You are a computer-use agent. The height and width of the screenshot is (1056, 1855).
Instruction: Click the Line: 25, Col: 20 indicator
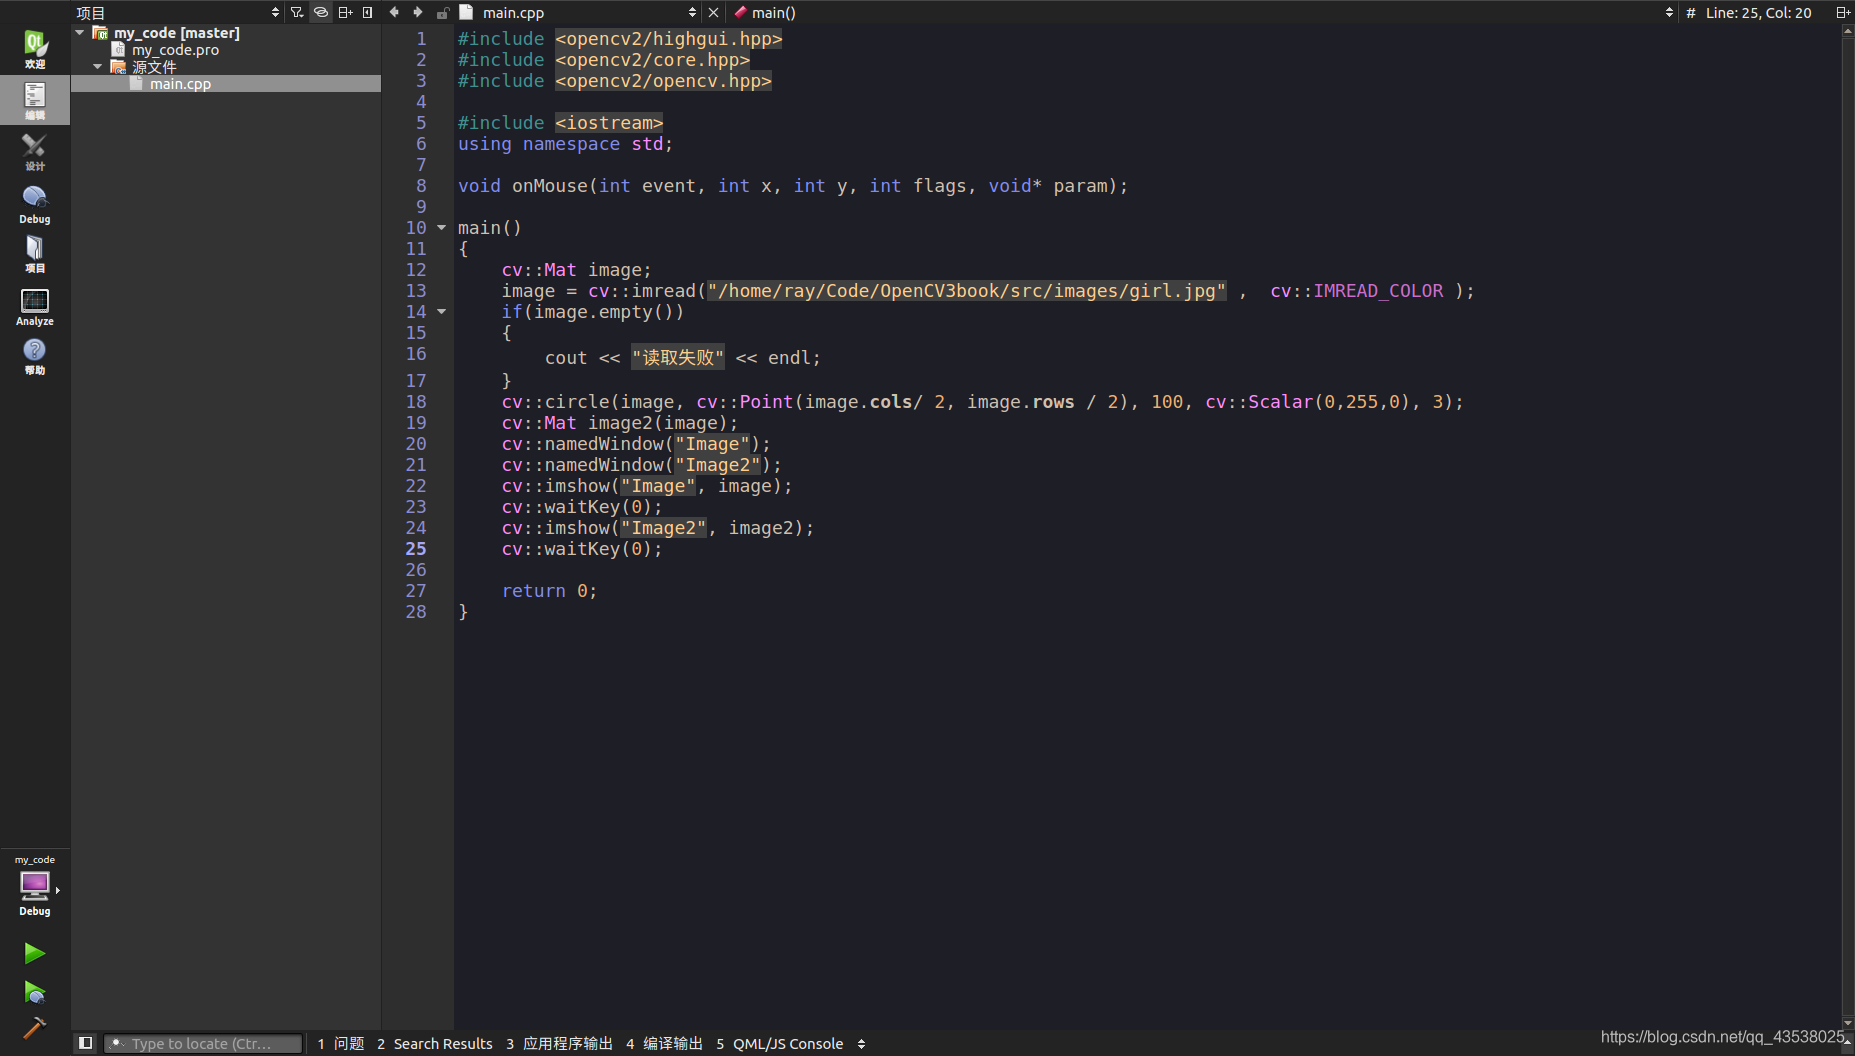[x=1758, y=12]
